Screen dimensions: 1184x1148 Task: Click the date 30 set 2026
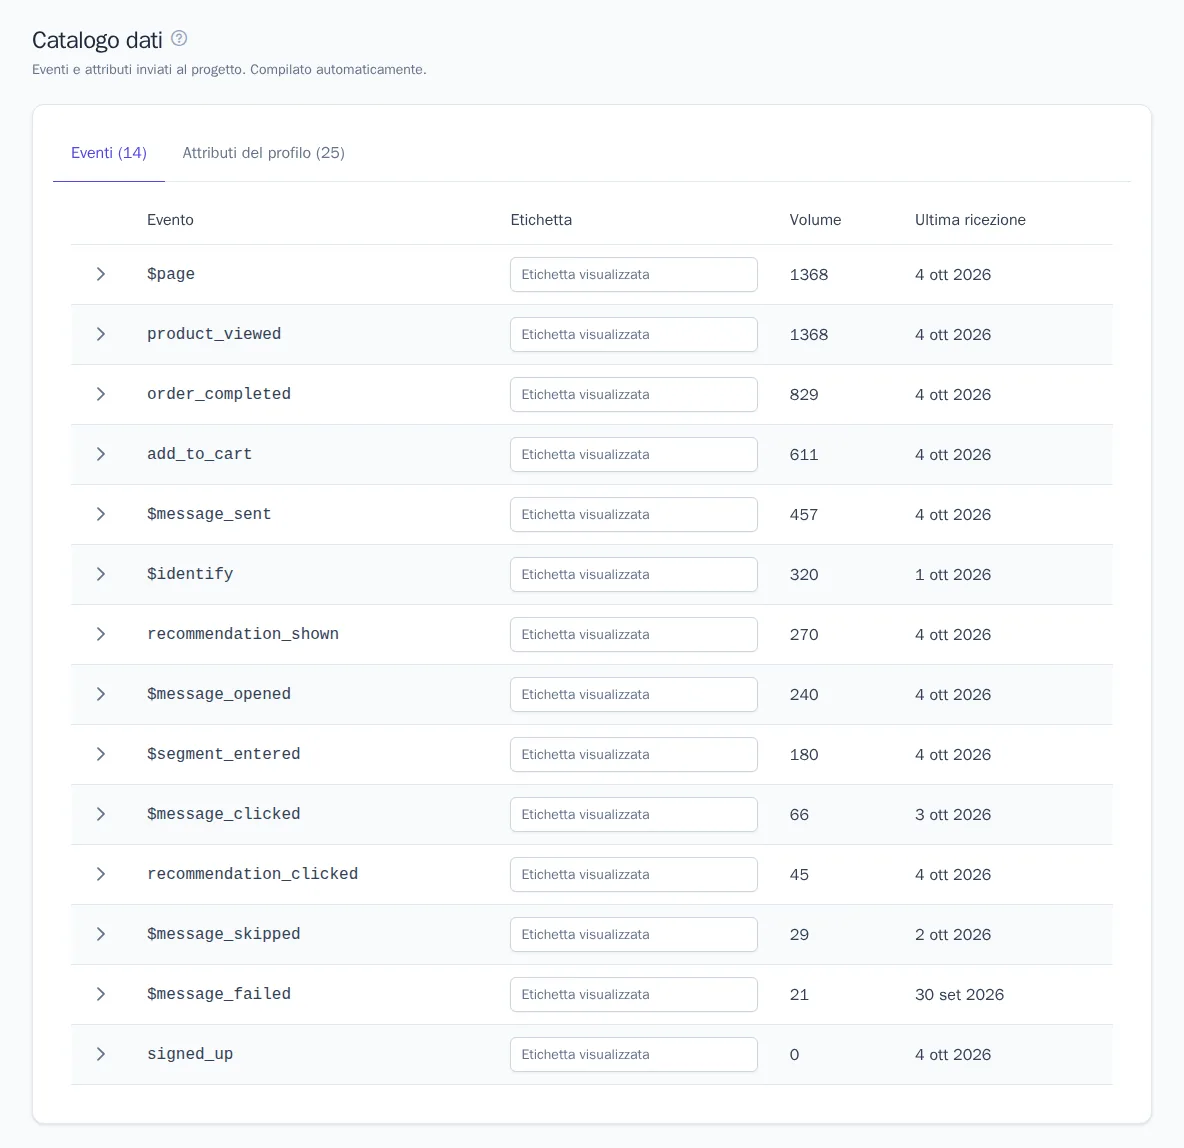coord(959,995)
